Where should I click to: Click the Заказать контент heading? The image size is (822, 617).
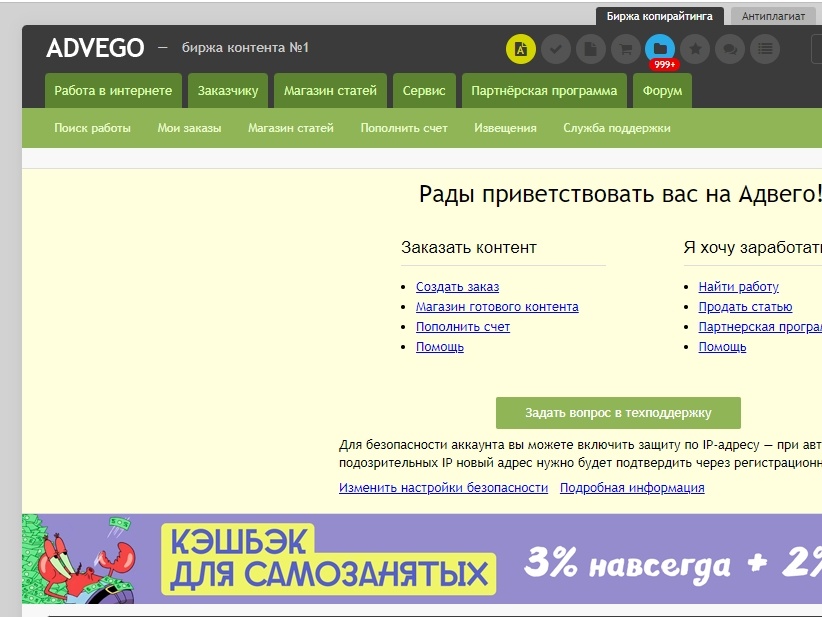[469, 247]
